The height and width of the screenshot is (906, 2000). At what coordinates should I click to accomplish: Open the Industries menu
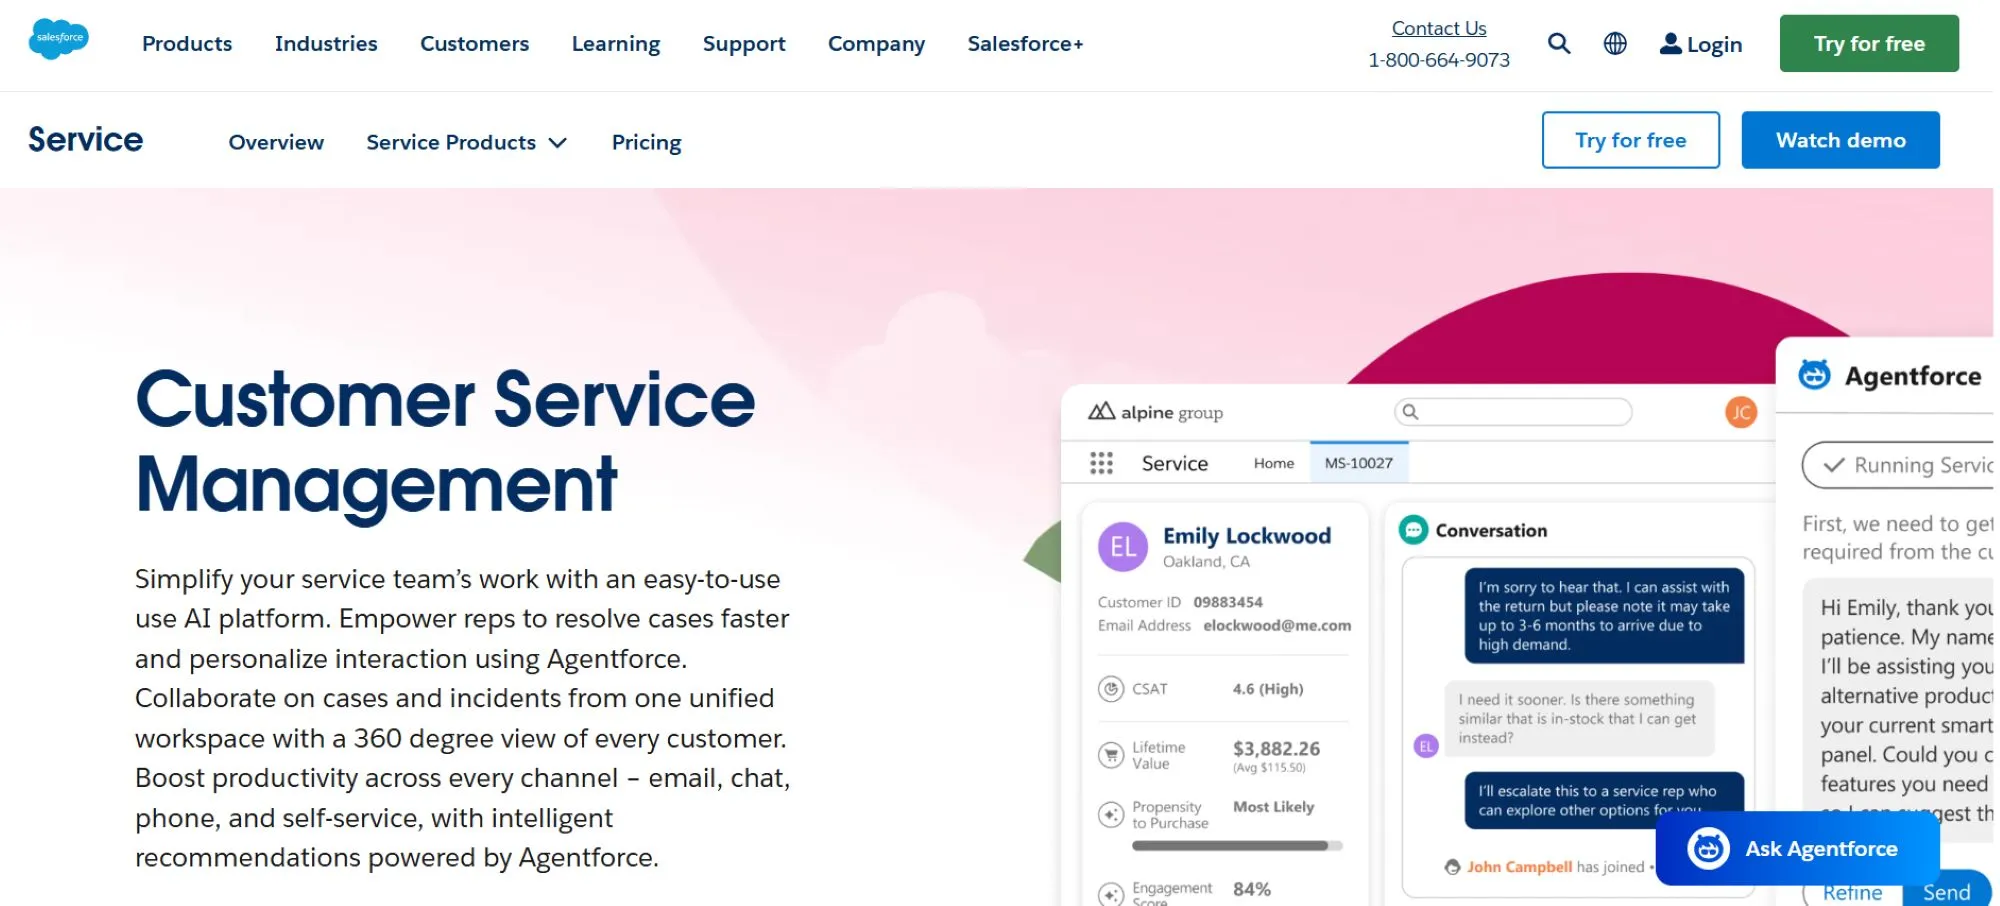coord(326,44)
